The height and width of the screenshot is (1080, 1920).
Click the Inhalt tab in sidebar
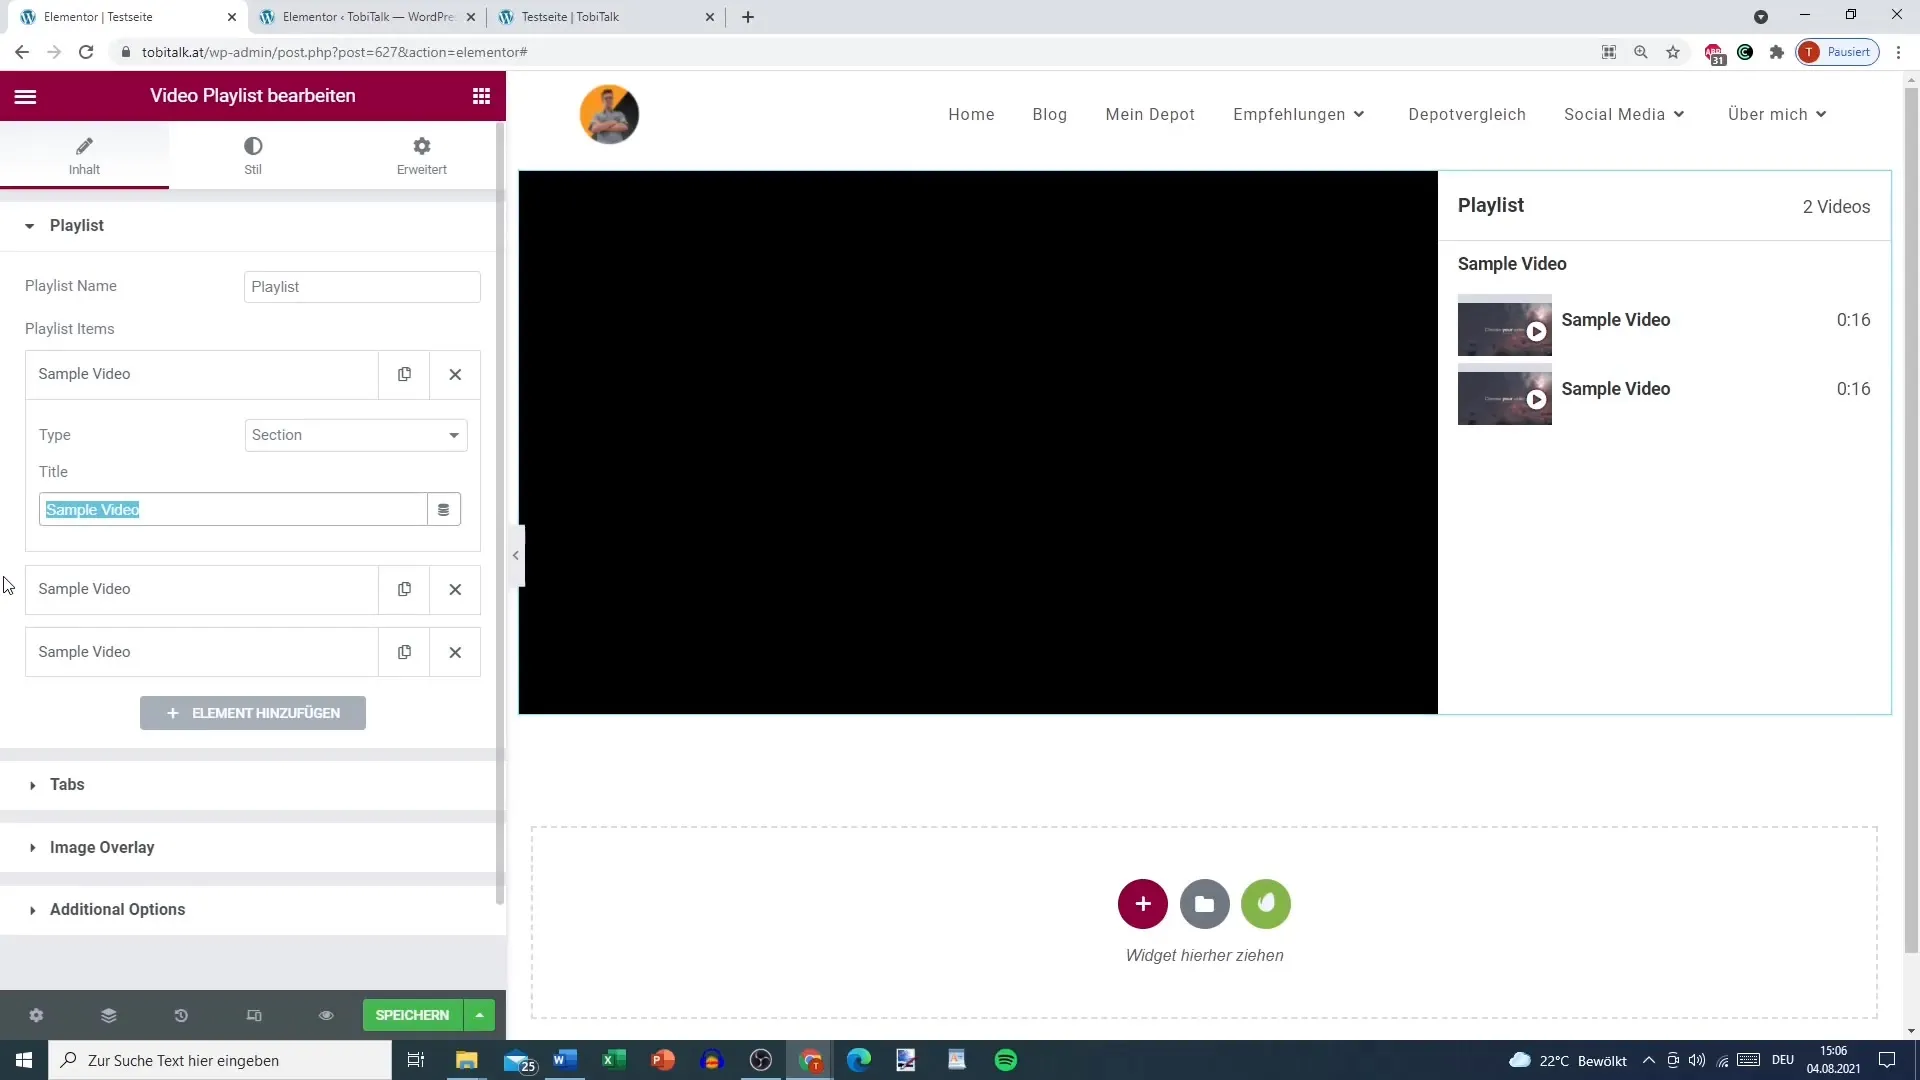coord(83,154)
